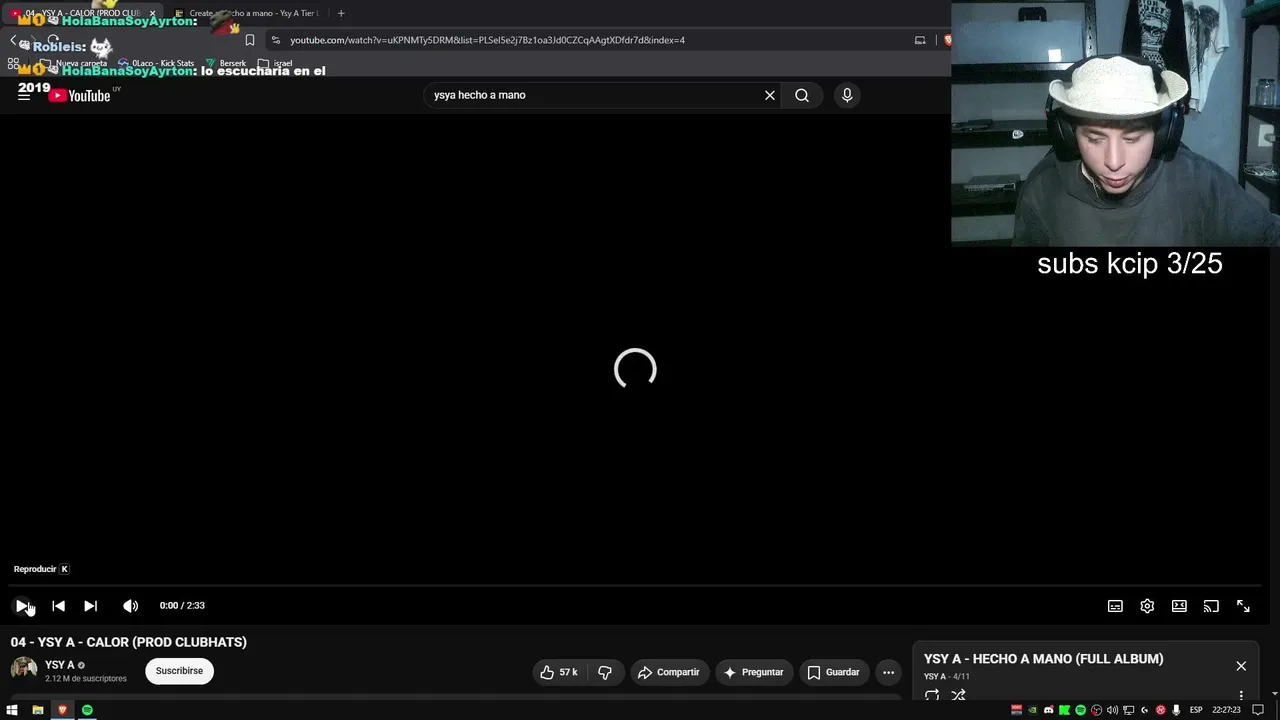Skip to next video in playlist
Screen dimensions: 1280x720
coord(90,606)
